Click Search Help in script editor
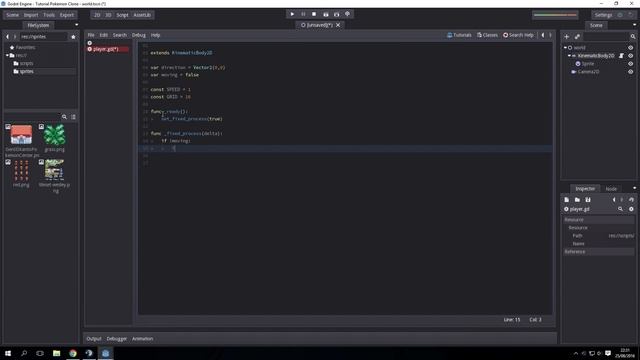640x360 pixels. (518, 35)
